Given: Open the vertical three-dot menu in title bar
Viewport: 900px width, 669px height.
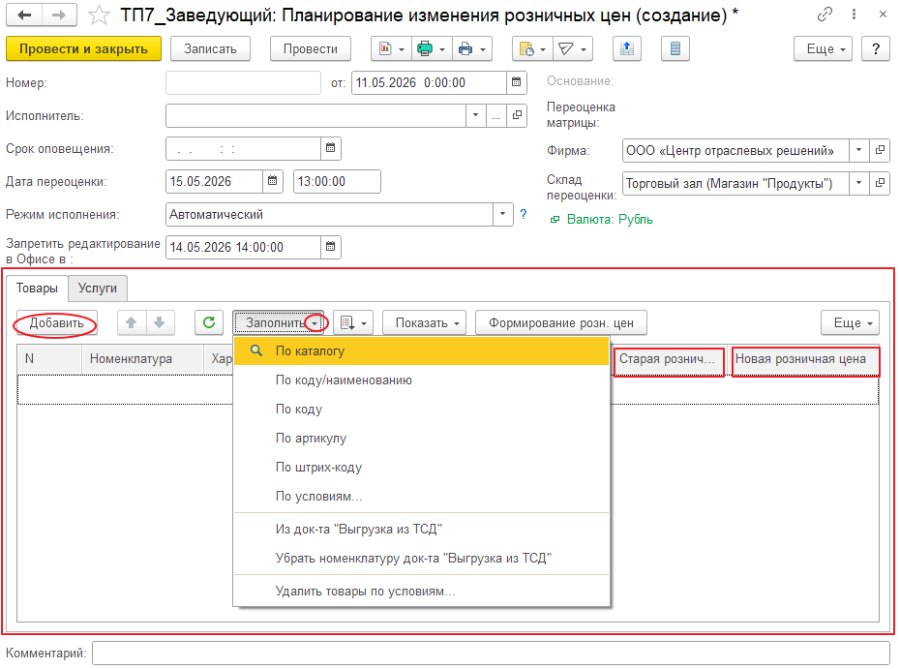Looking at the screenshot, I should [x=854, y=14].
